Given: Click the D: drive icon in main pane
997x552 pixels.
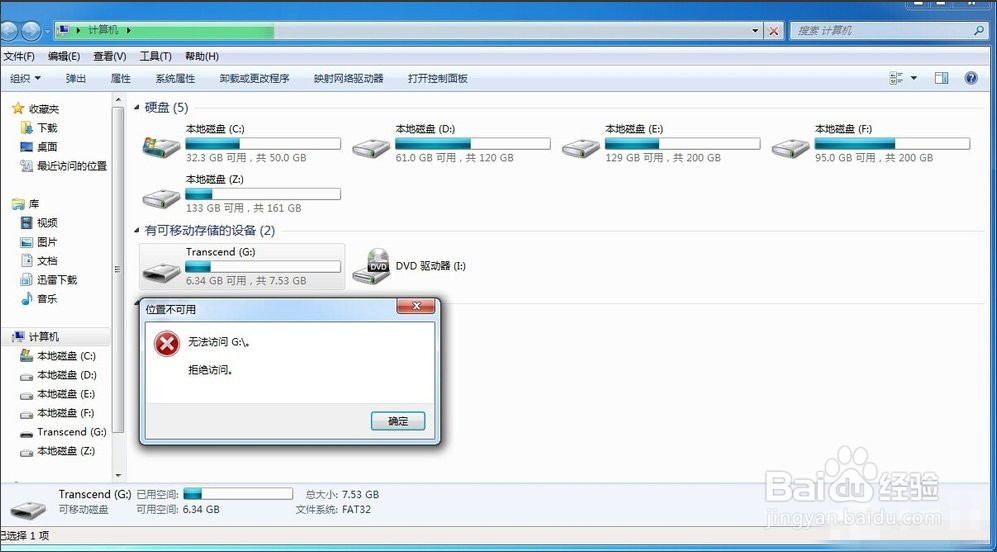Looking at the screenshot, I should [371, 148].
